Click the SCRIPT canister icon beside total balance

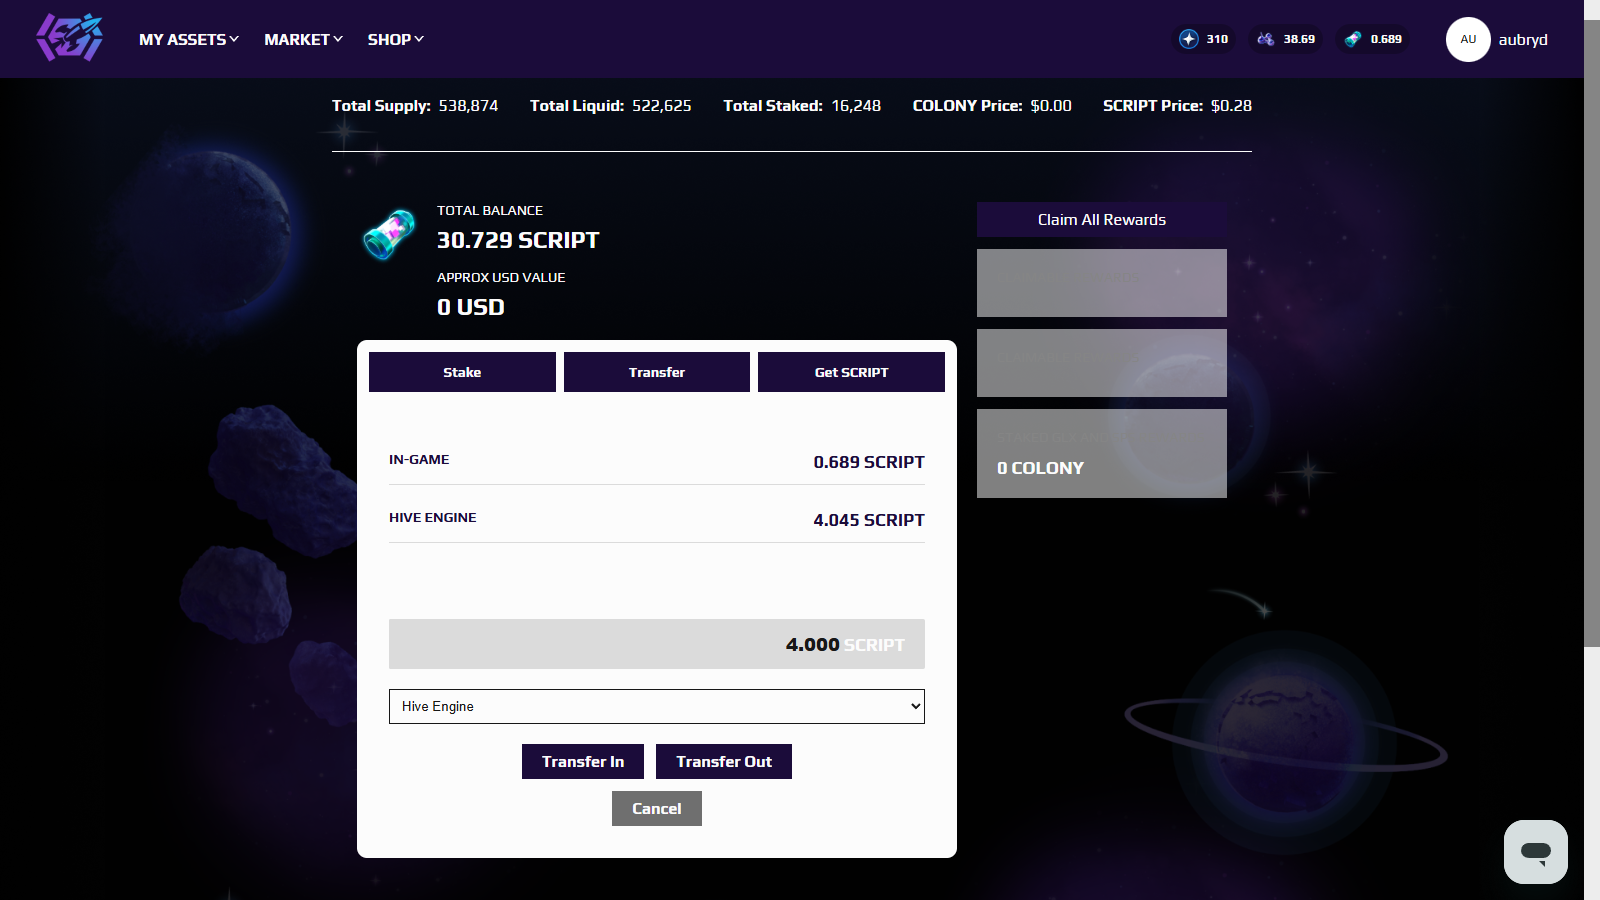(x=389, y=234)
